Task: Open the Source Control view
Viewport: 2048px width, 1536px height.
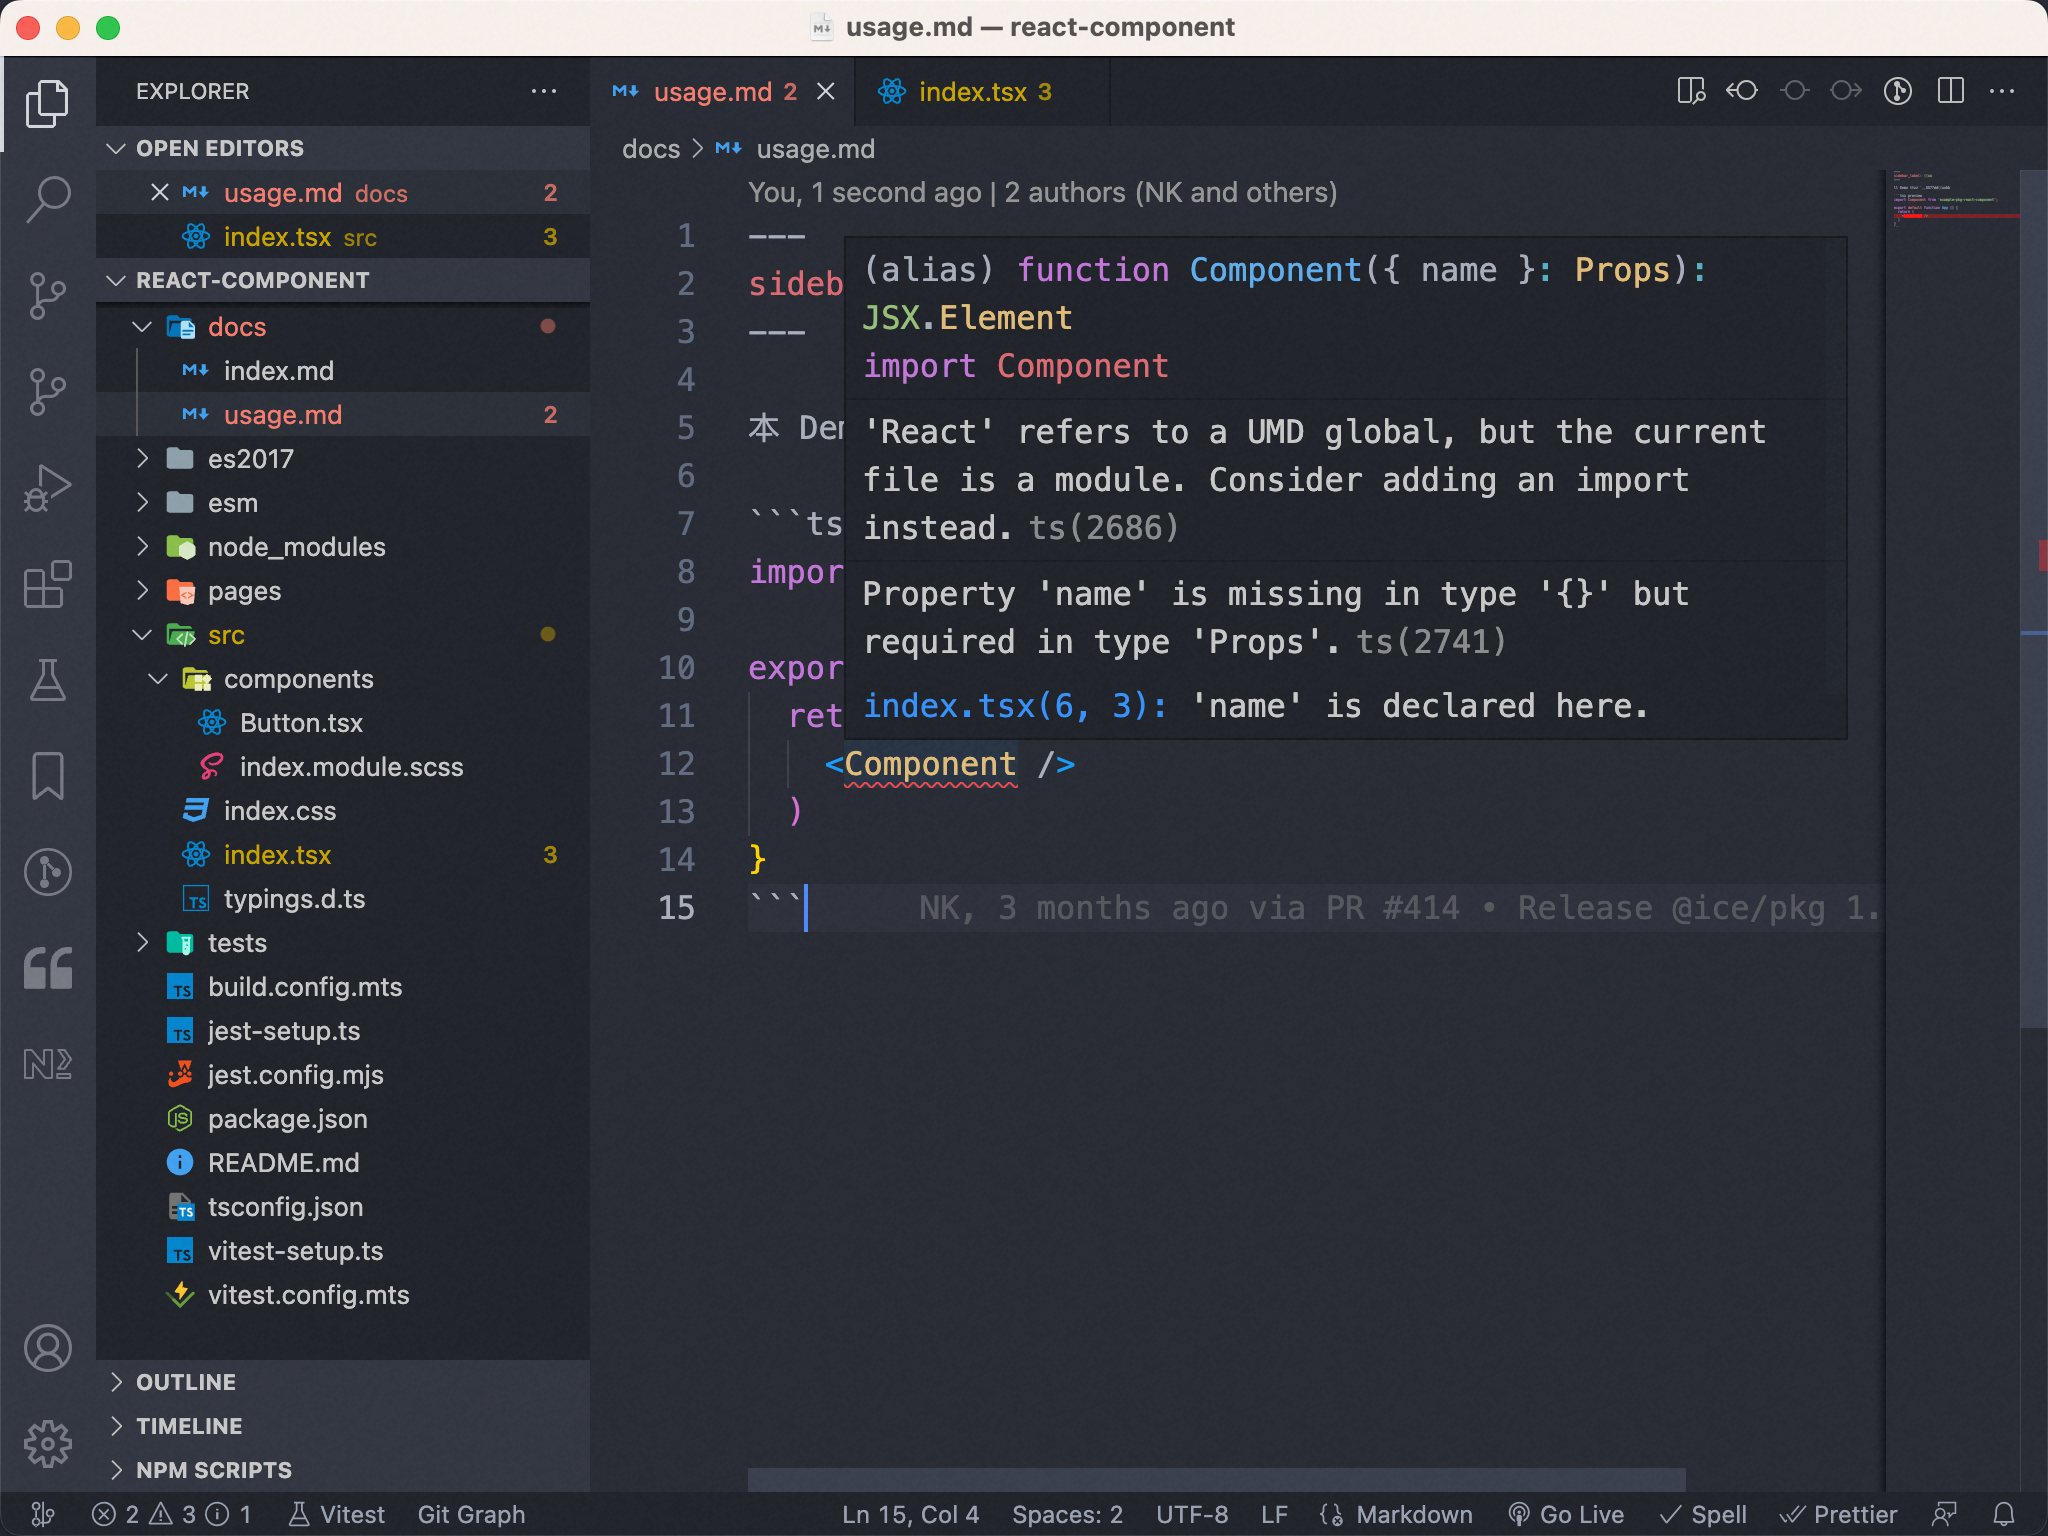Action: click(x=47, y=296)
